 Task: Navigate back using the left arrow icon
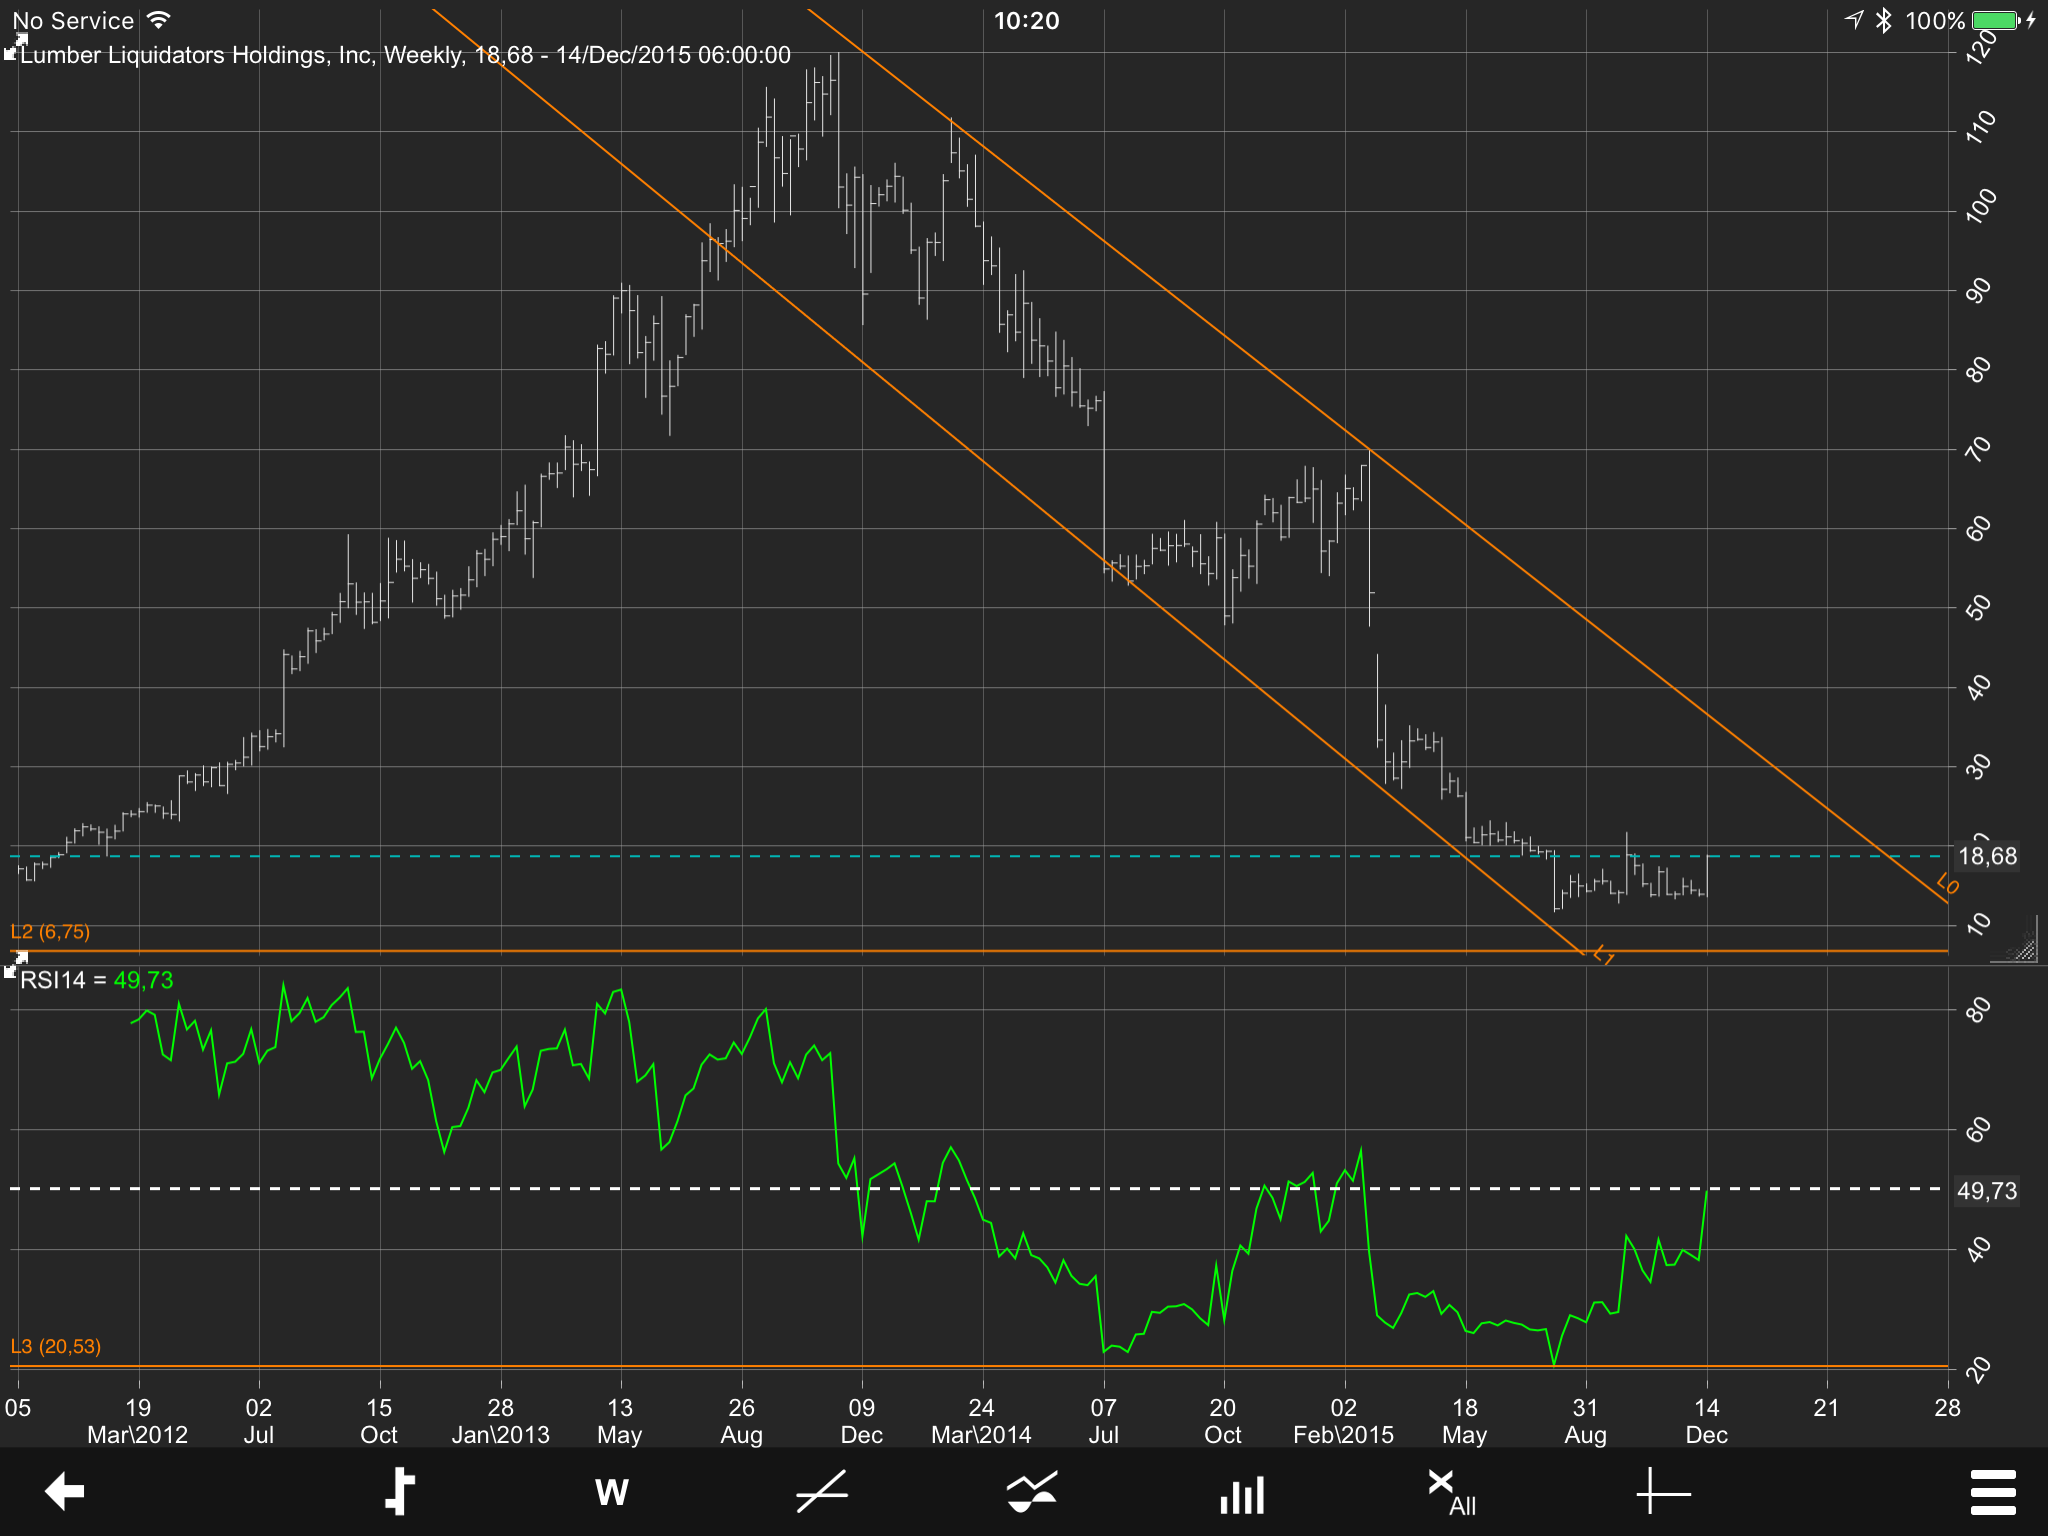(x=63, y=1491)
